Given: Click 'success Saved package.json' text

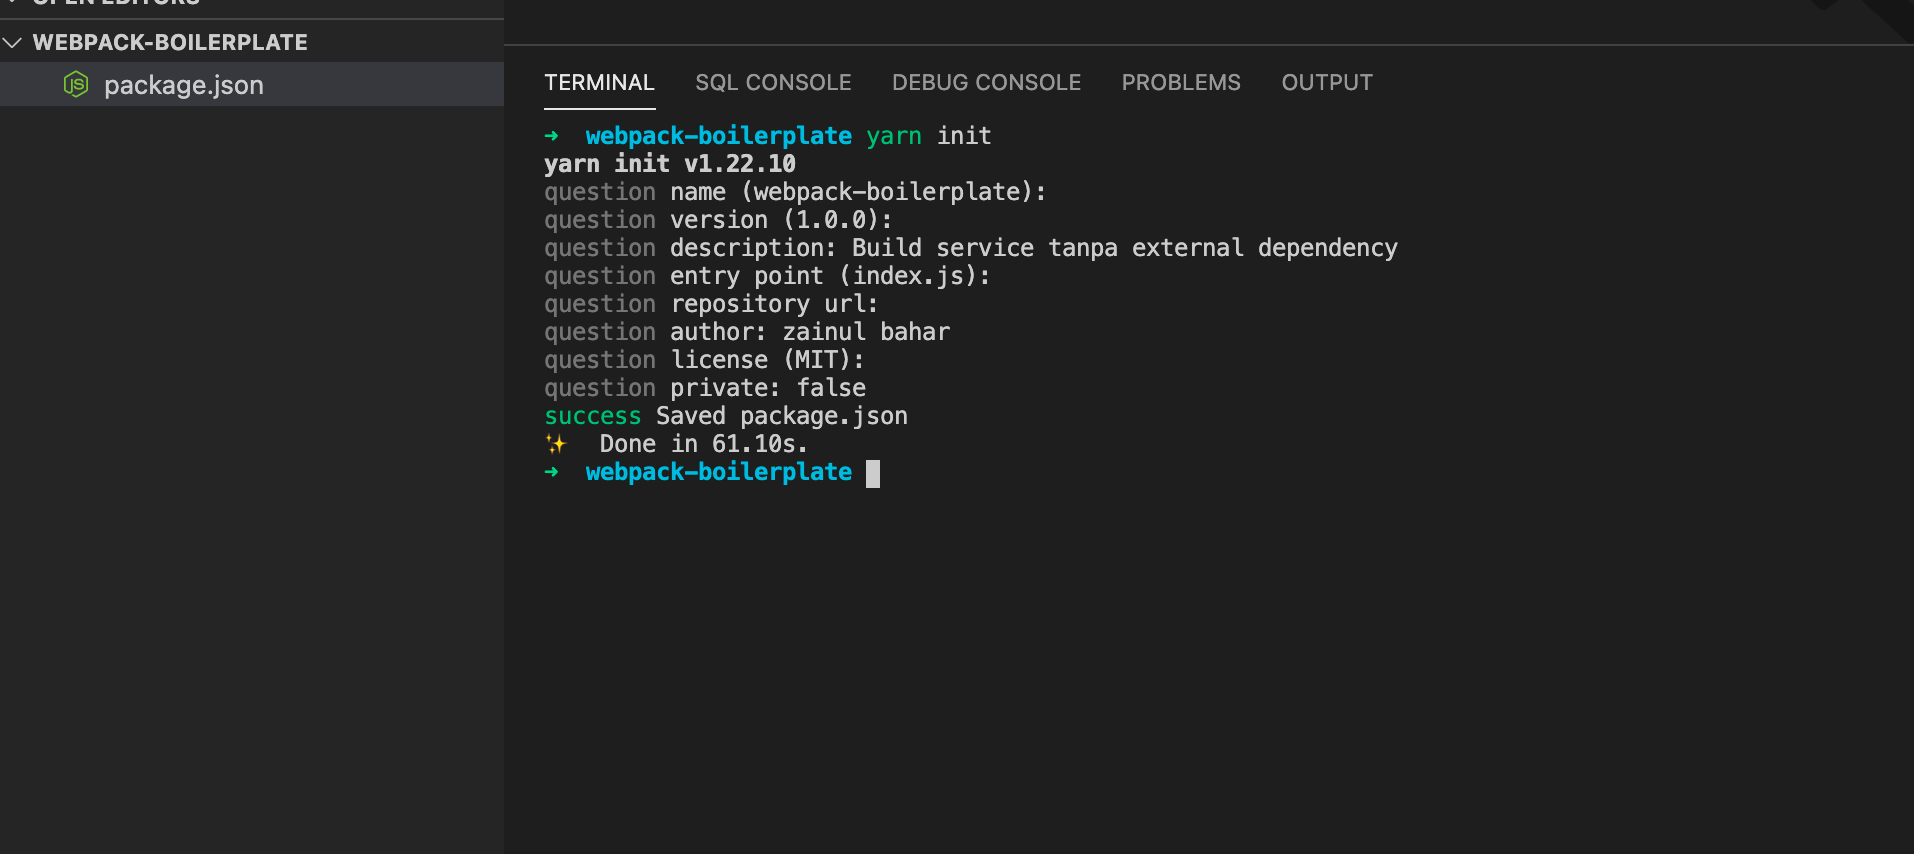Looking at the screenshot, I should click(x=726, y=416).
